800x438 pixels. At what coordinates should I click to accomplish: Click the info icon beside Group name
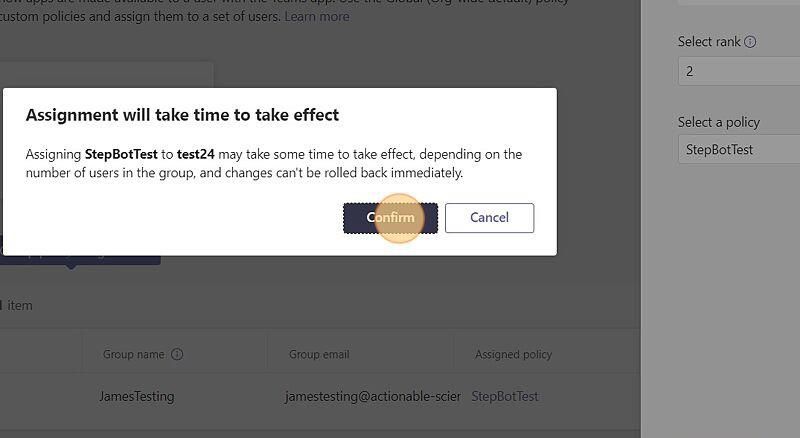coord(177,354)
